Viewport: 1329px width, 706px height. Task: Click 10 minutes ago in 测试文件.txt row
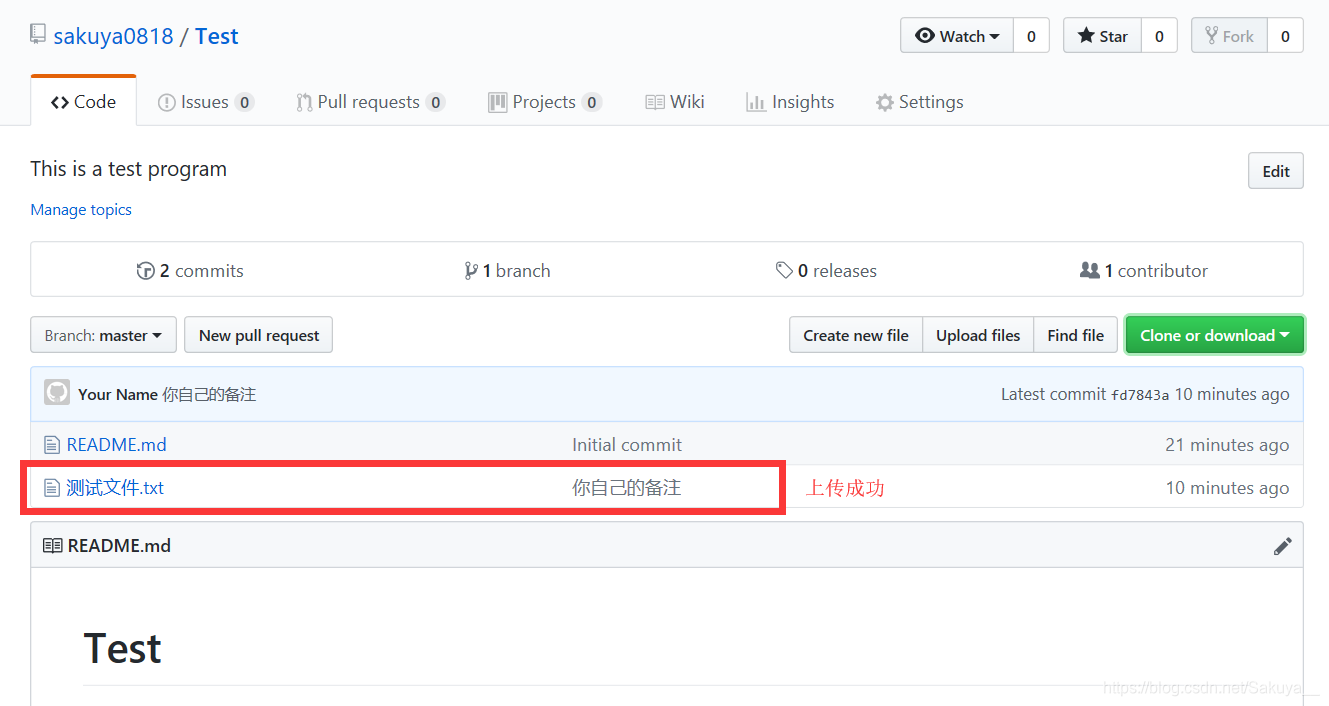pos(1227,488)
